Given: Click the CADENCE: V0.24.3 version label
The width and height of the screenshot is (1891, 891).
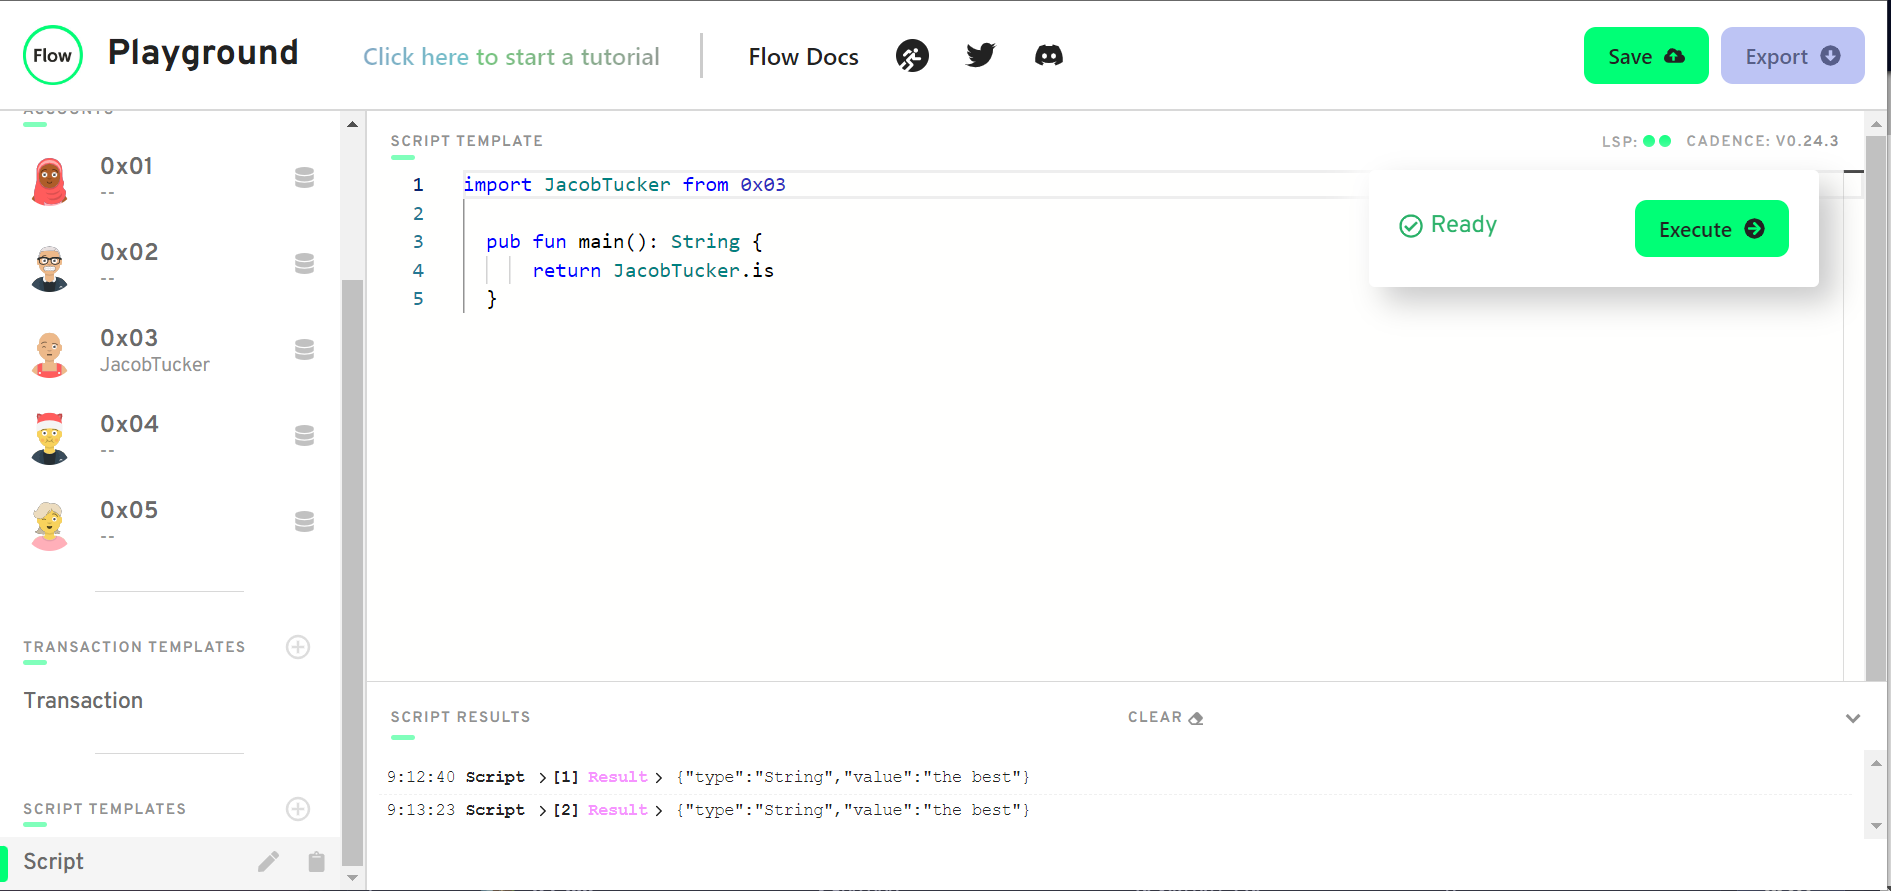Looking at the screenshot, I should 1762,141.
